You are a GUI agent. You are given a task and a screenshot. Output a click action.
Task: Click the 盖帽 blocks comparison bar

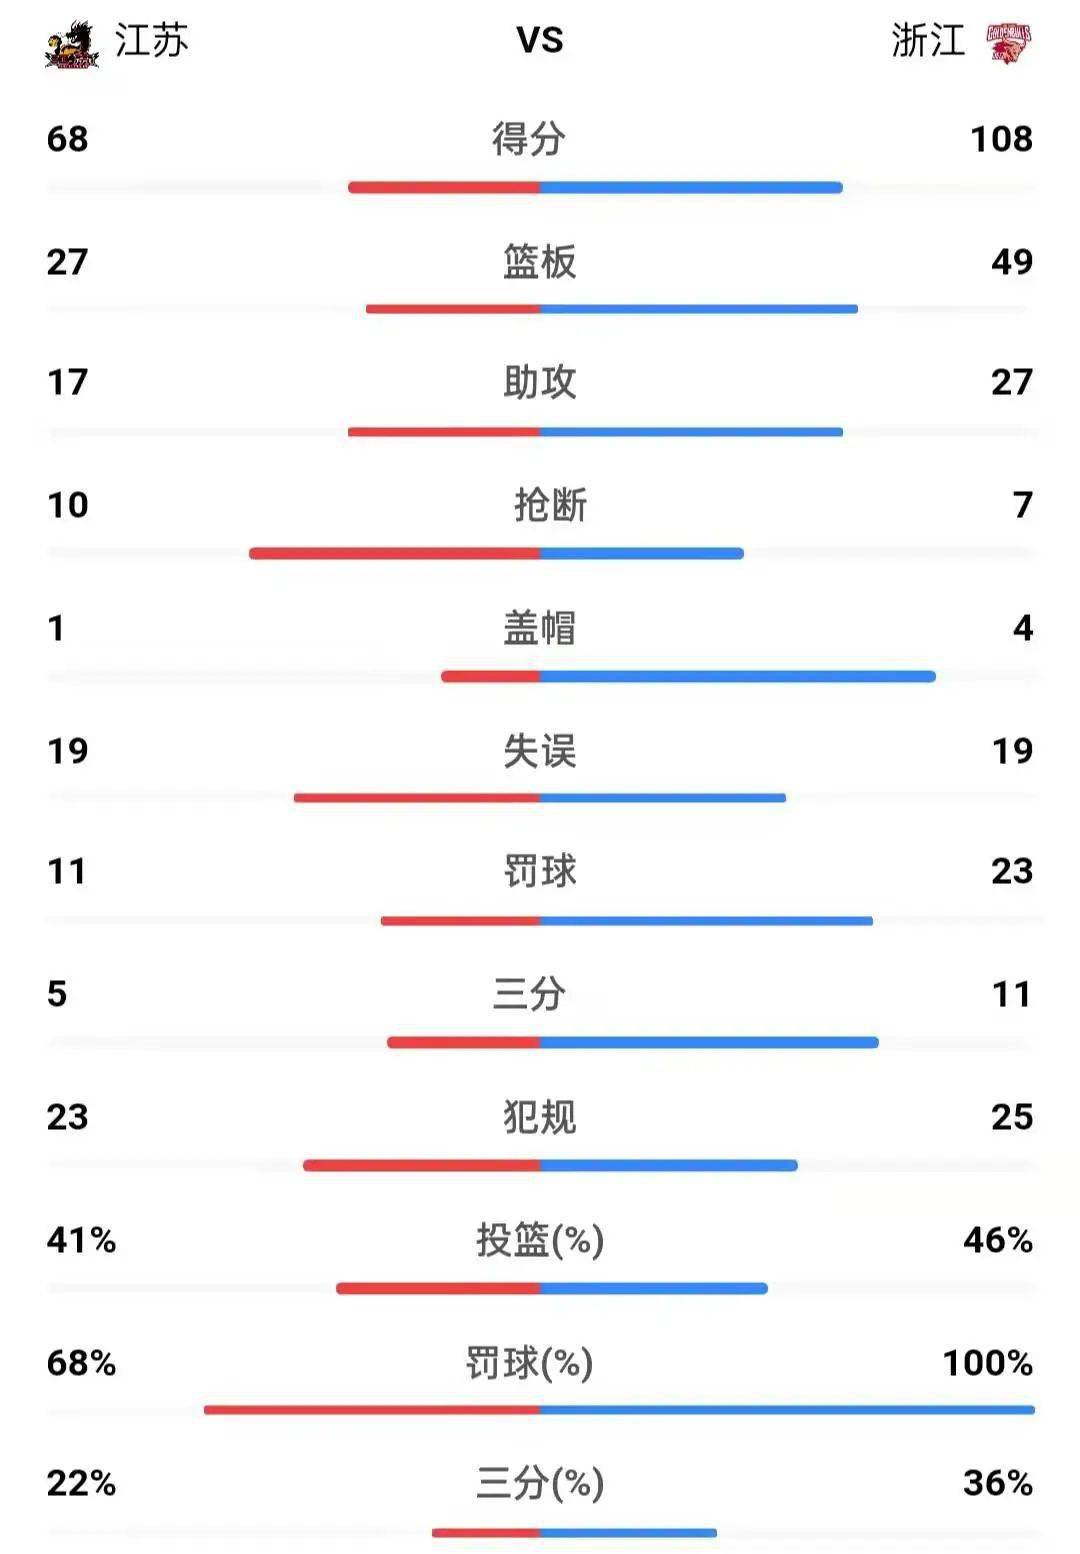pyautogui.click(x=688, y=676)
